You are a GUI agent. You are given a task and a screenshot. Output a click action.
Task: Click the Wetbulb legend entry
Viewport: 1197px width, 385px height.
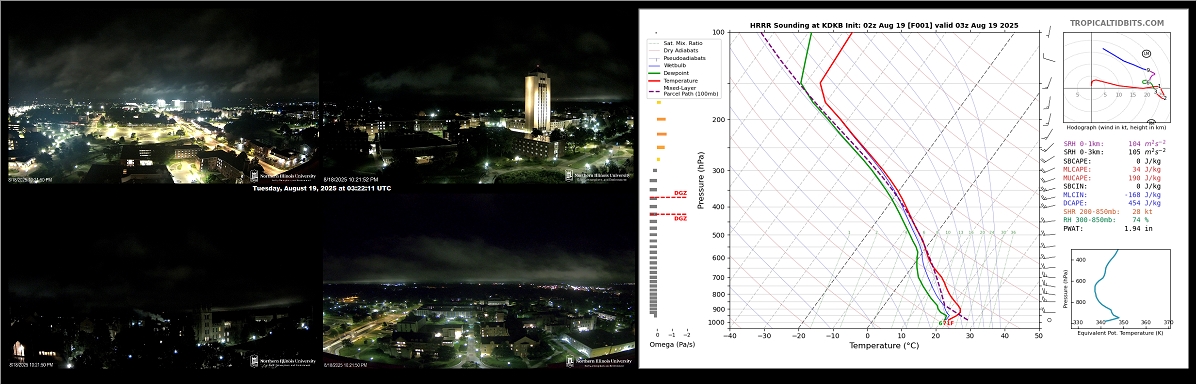coord(671,65)
